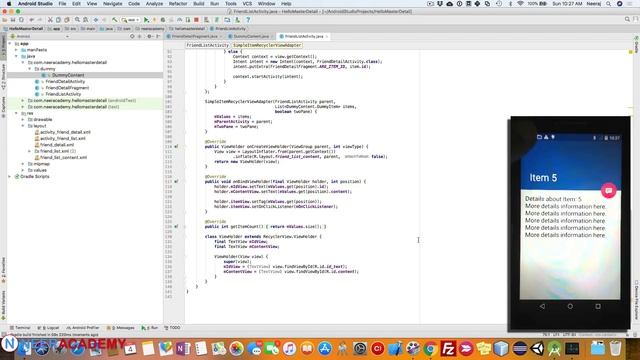Open the Run tool window button
The width and height of the screenshot is (640, 360).
[150, 328]
